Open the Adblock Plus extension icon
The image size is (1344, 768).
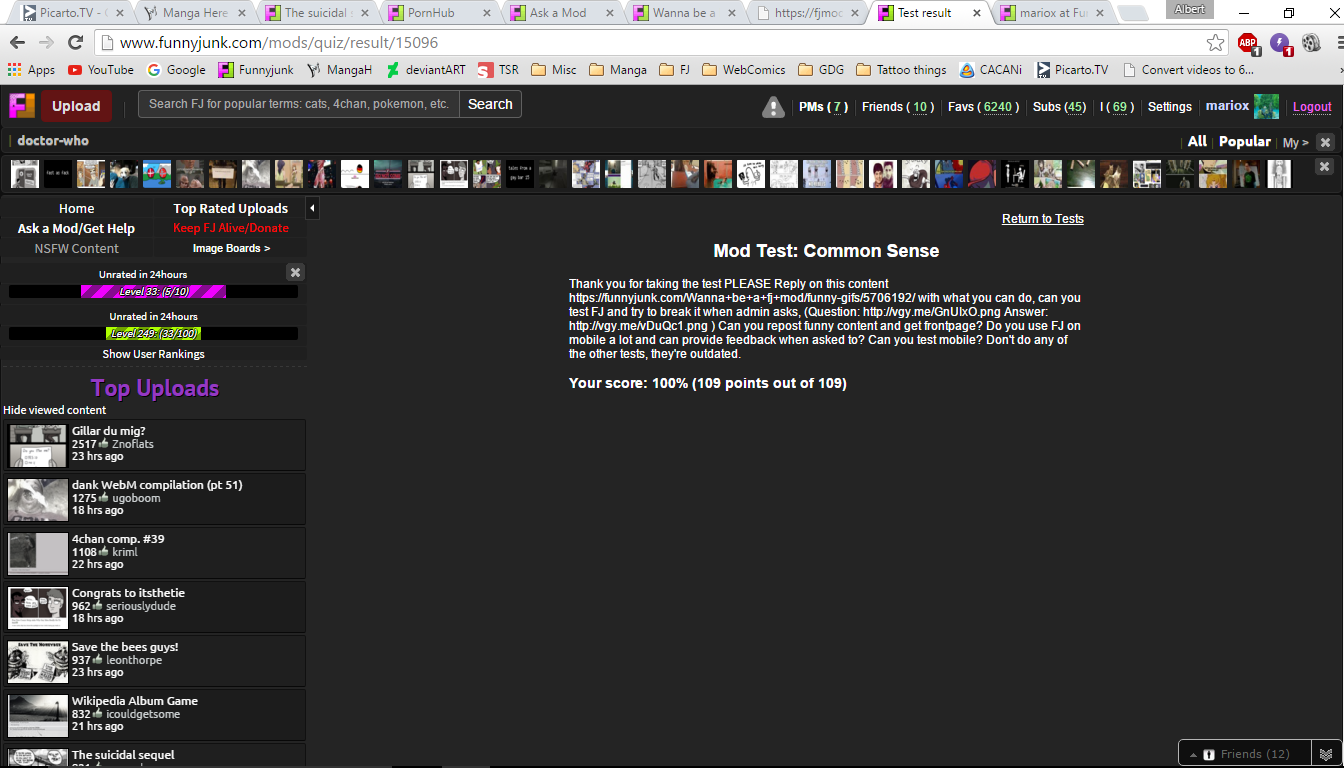(x=1248, y=43)
